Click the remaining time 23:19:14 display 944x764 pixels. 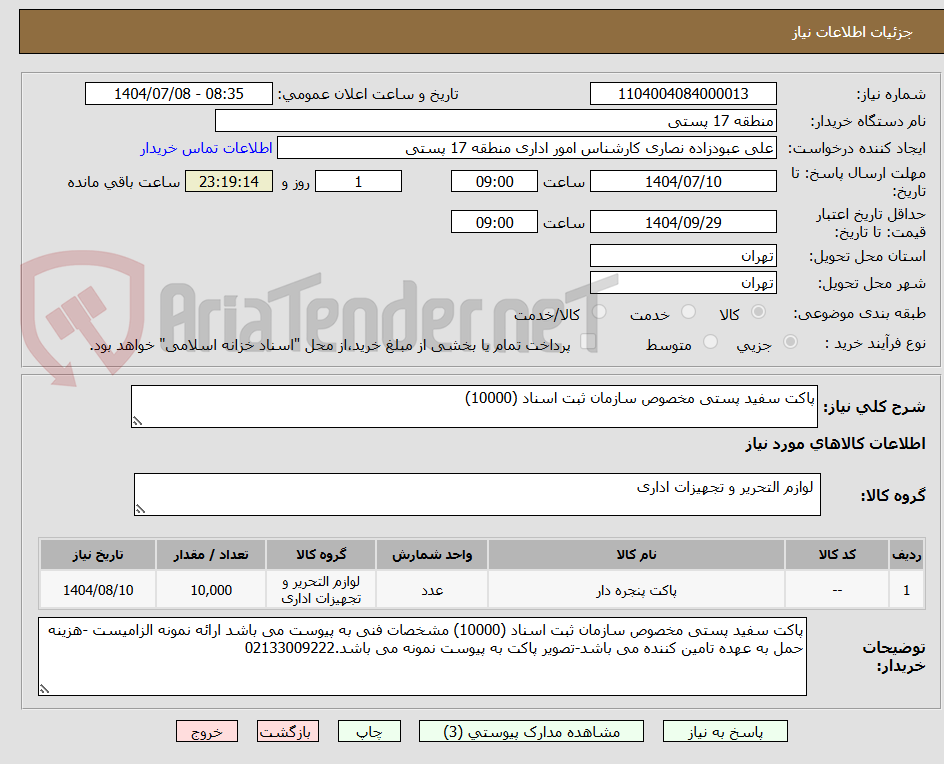pyautogui.click(x=228, y=181)
